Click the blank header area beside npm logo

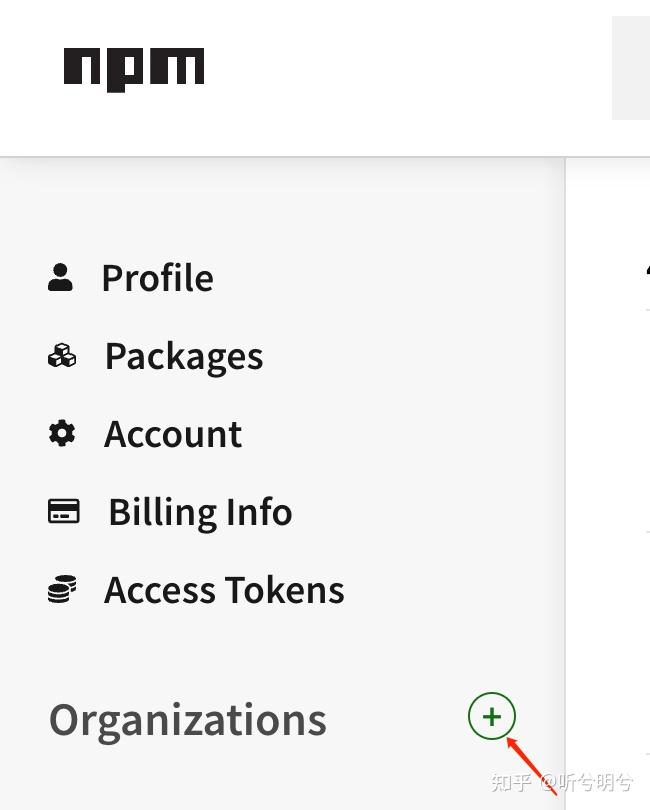click(400, 70)
